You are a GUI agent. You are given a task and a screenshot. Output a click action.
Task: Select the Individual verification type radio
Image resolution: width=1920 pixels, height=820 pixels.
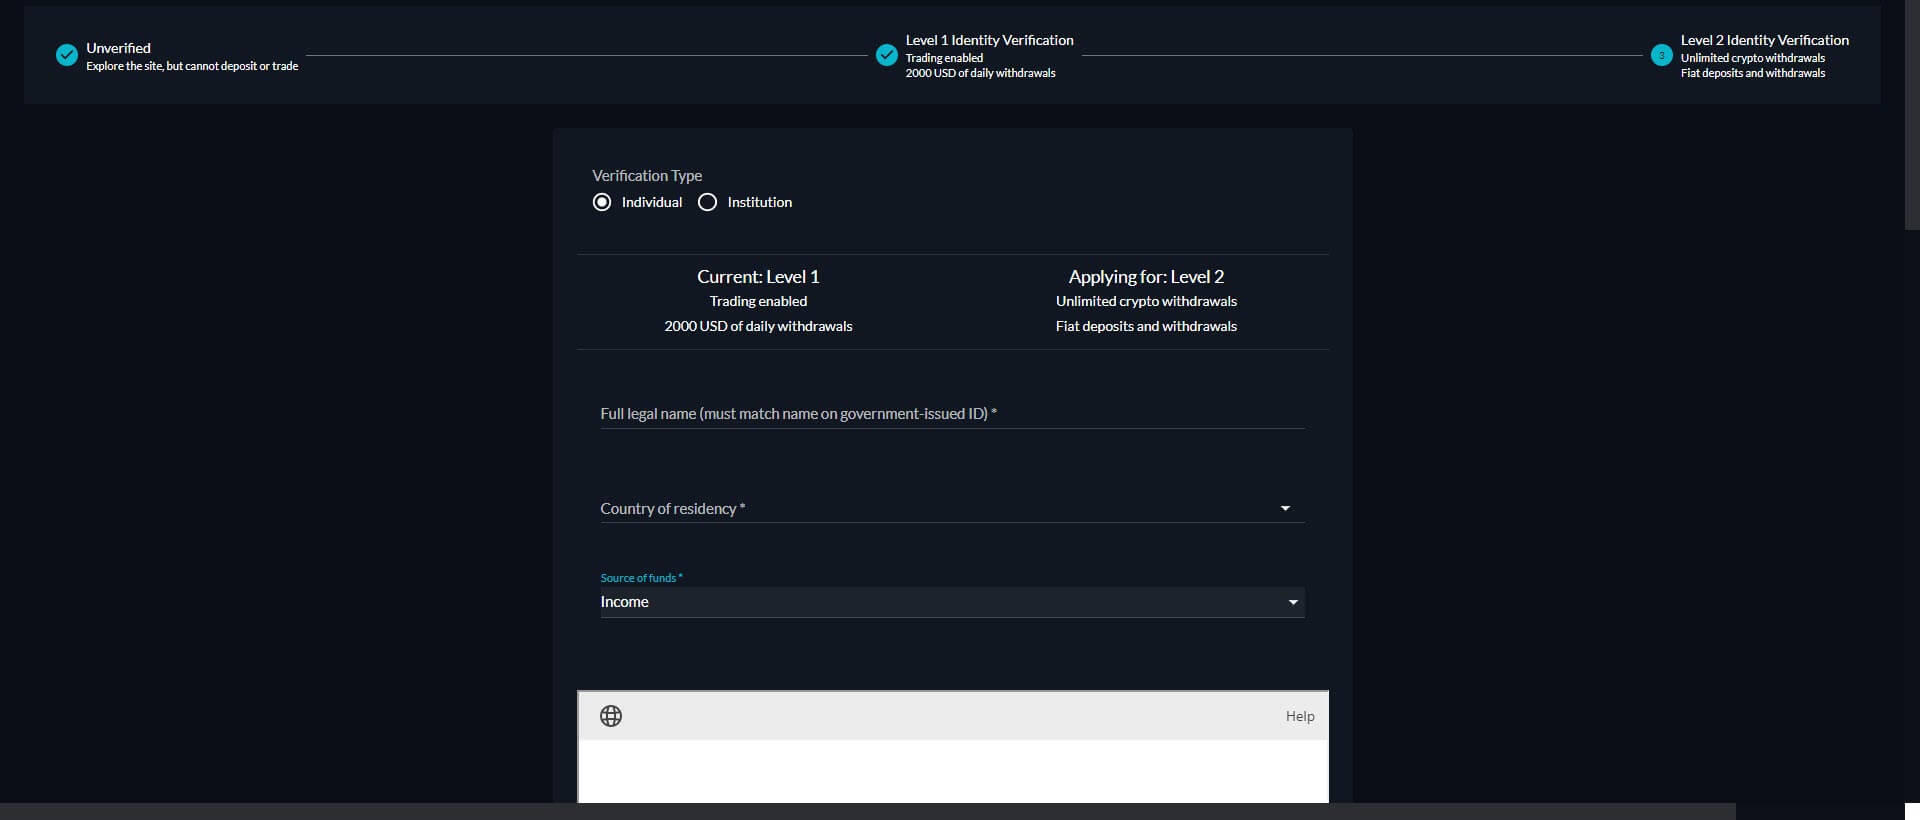coord(602,202)
